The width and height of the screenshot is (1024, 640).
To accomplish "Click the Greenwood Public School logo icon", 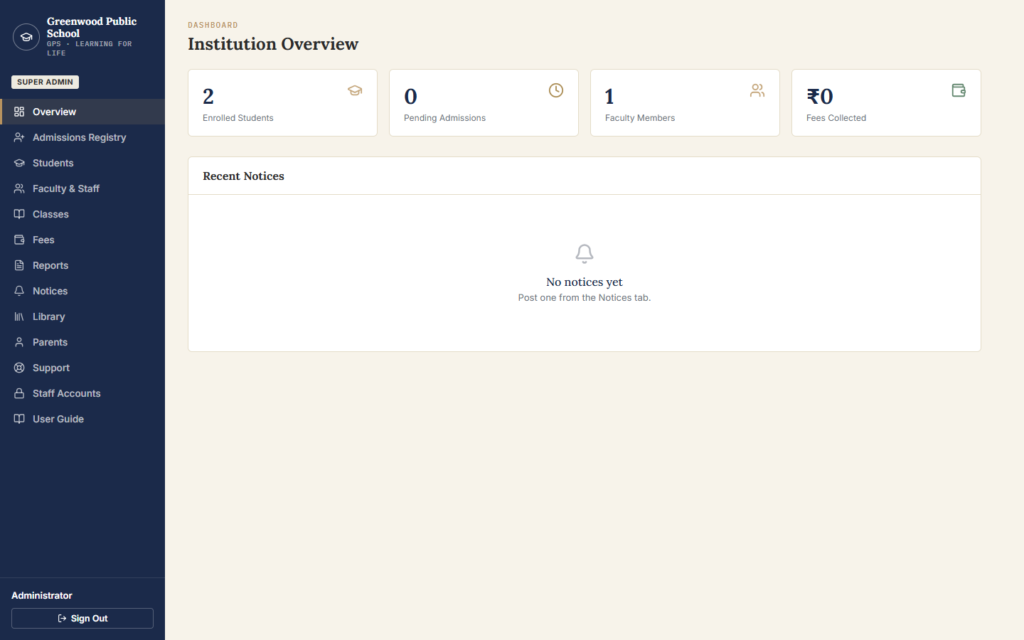I will (x=26, y=37).
